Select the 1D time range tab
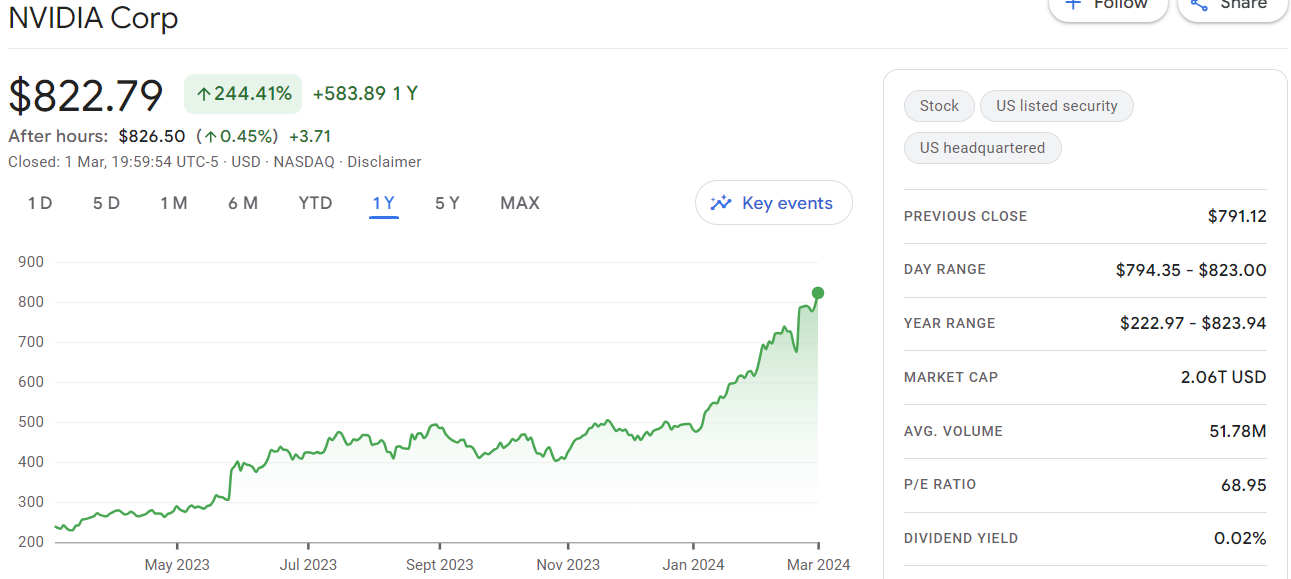Viewport: 1291px width, 579px height. 40,203
